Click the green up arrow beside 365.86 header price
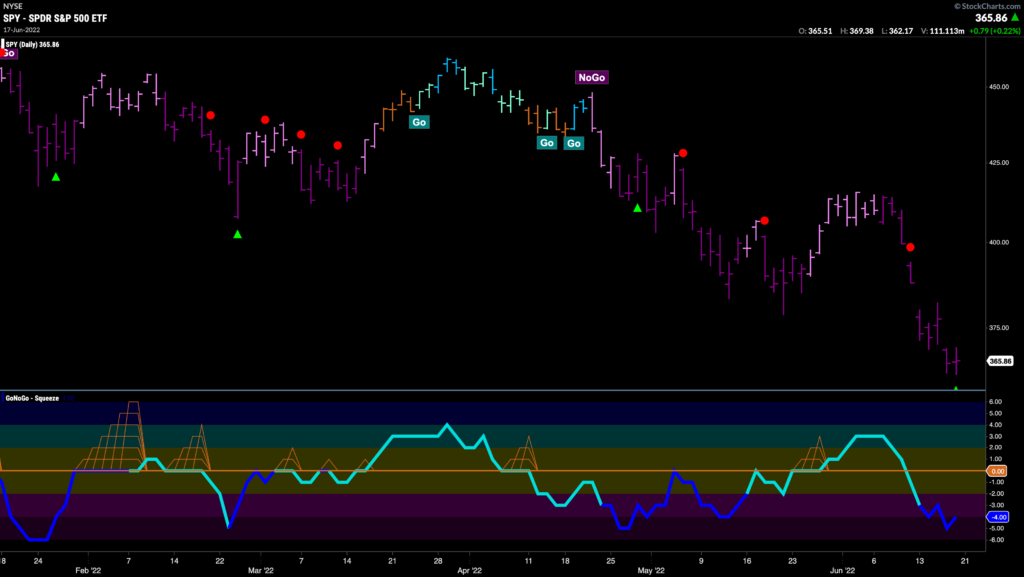 point(1015,18)
